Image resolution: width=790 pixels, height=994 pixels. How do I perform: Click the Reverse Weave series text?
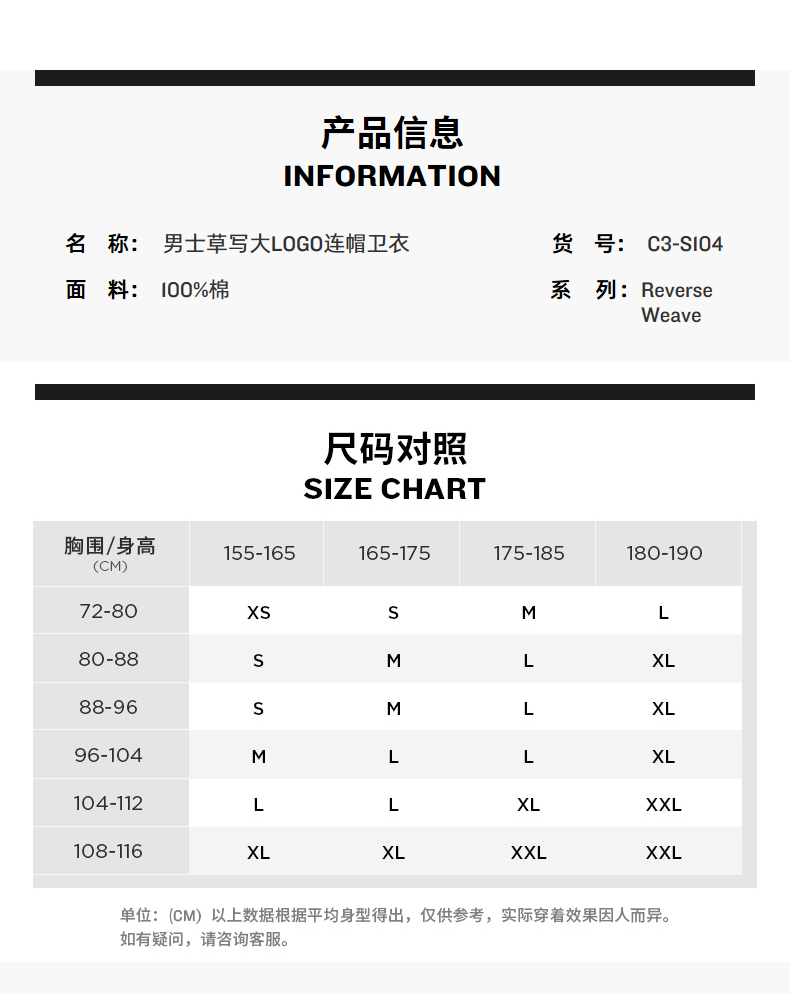(677, 302)
